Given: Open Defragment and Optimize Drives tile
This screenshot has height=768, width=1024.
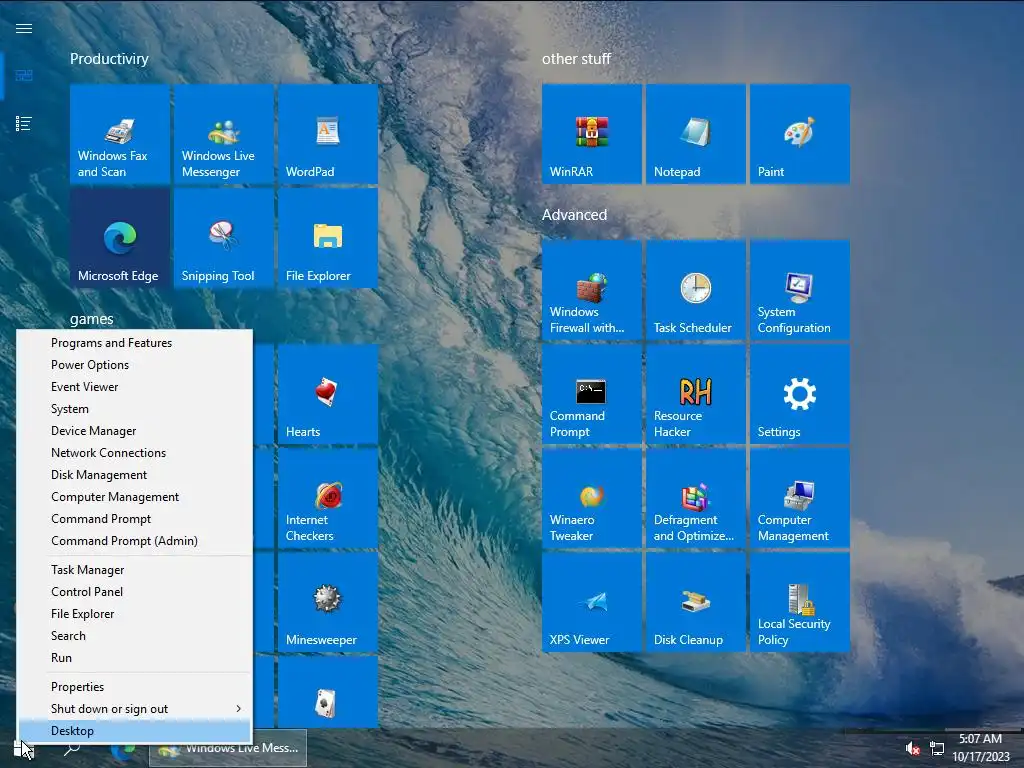Looking at the screenshot, I should [696, 498].
